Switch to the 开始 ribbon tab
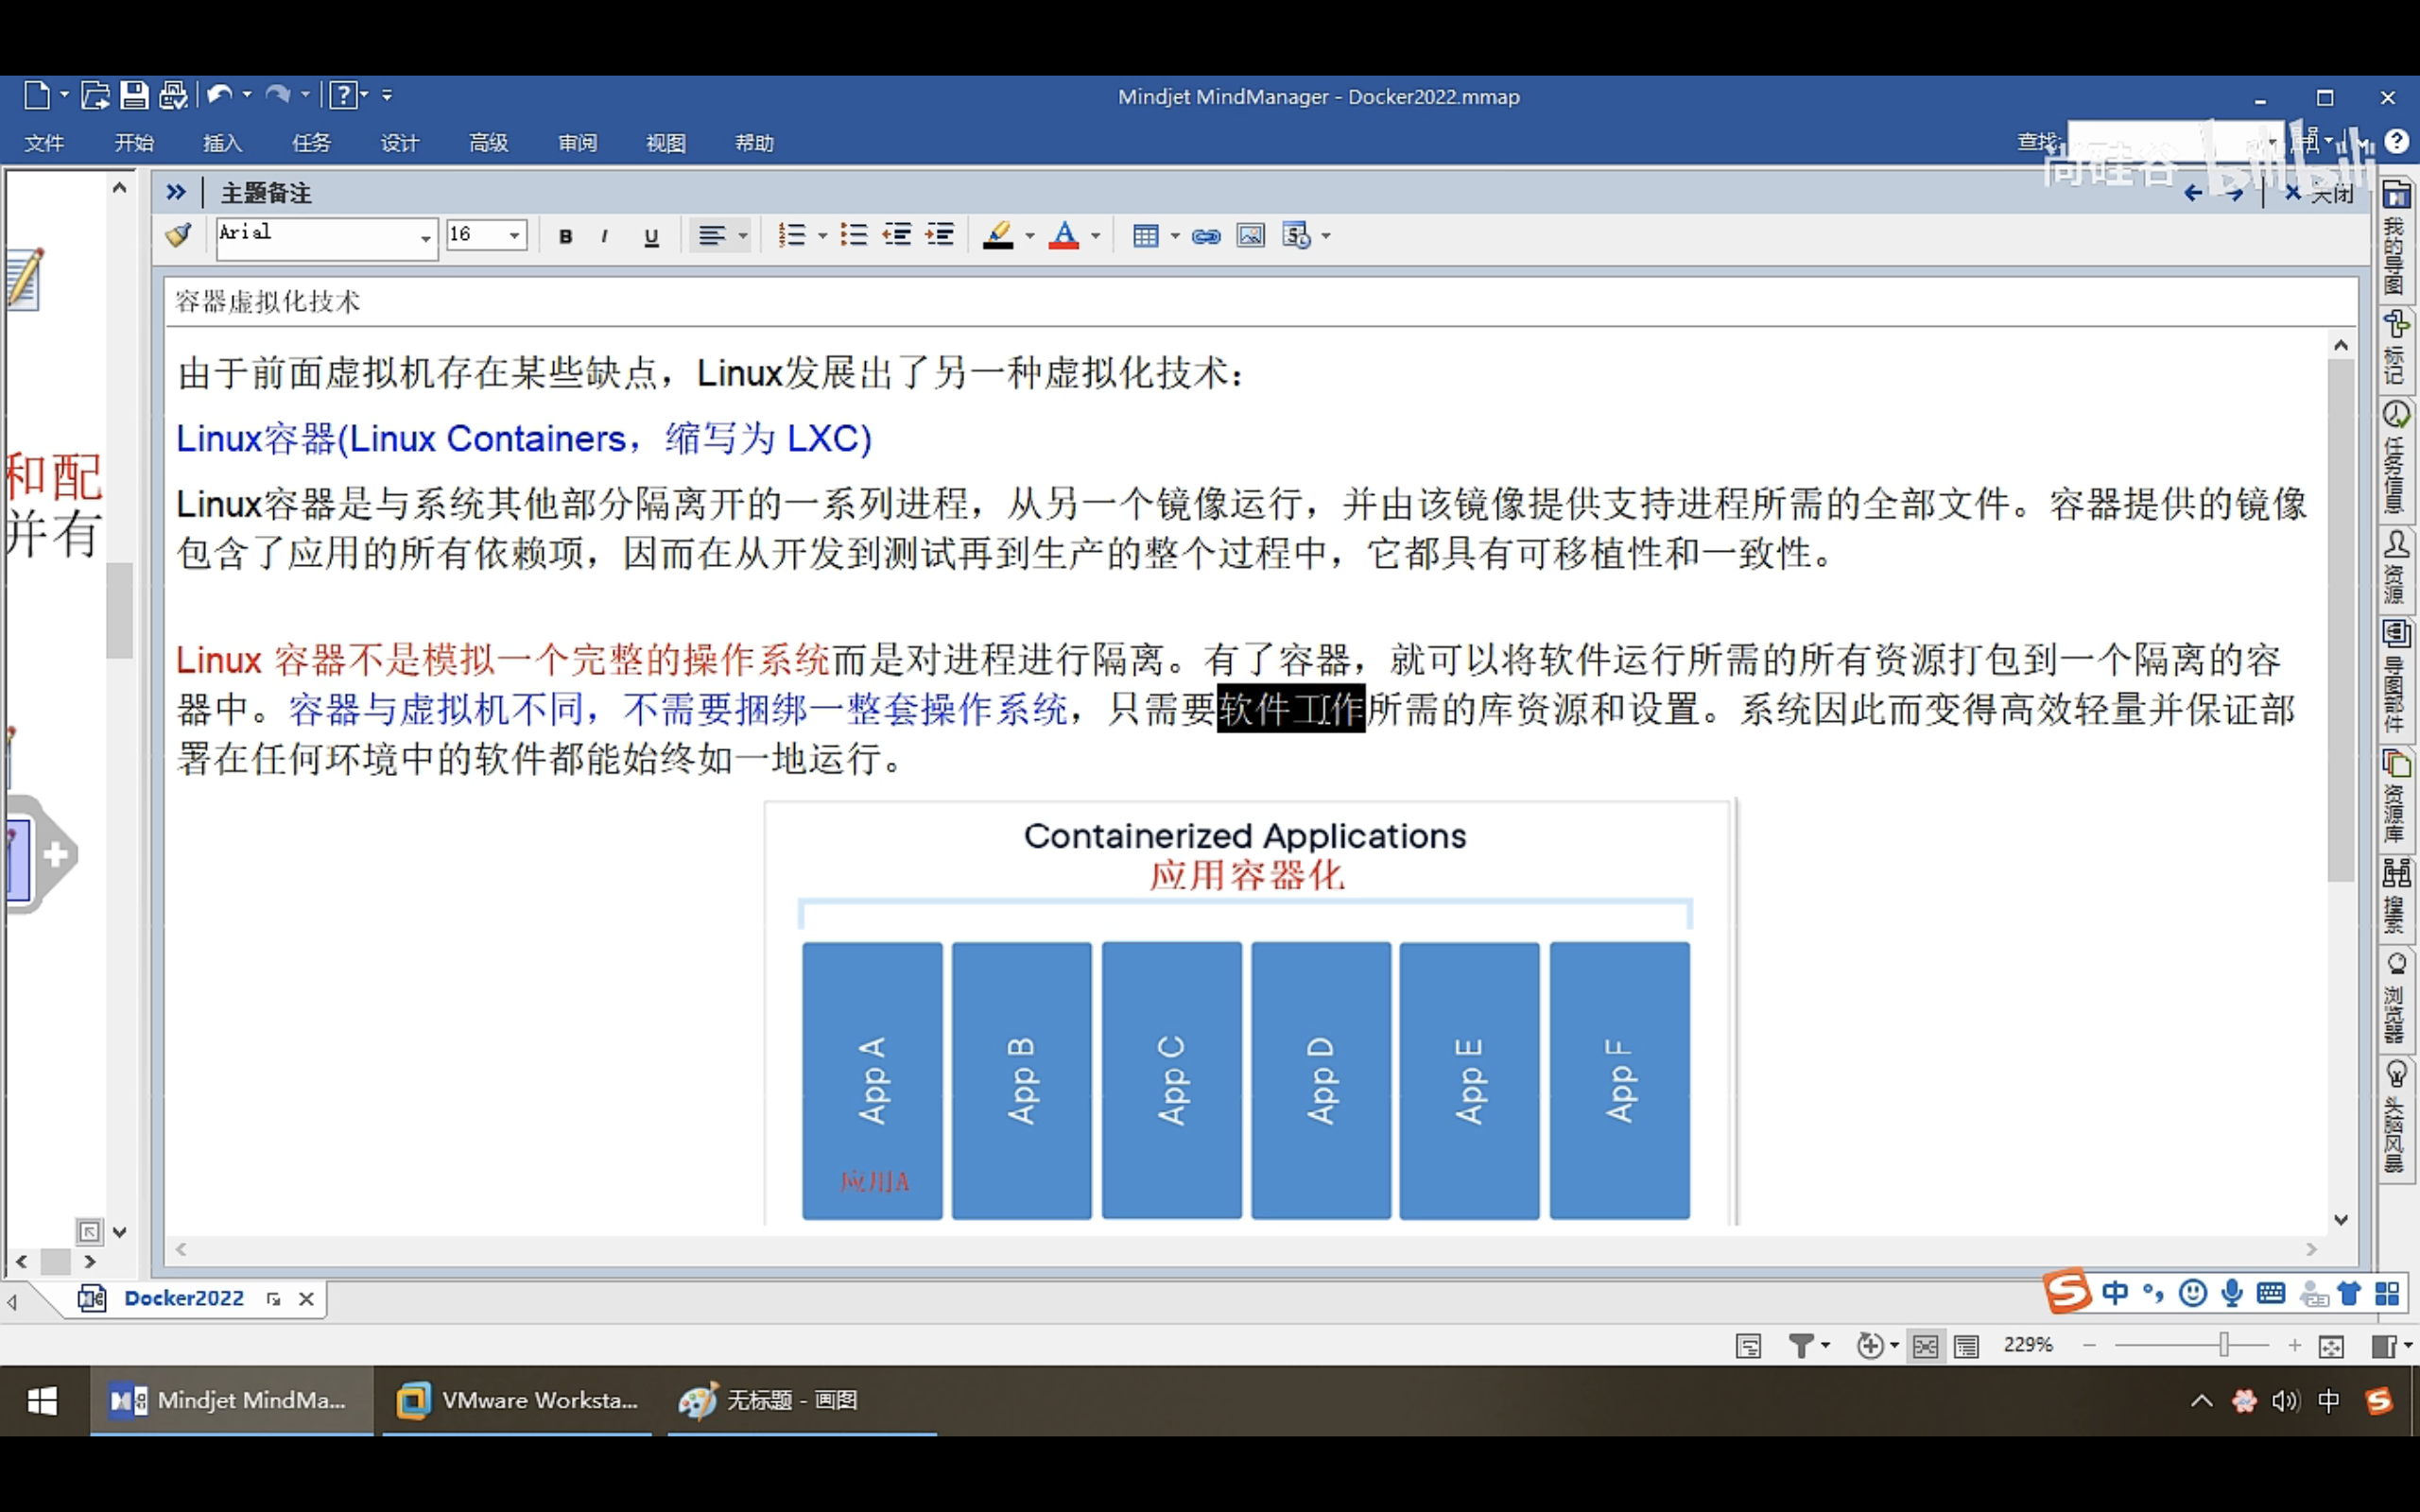This screenshot has width=2420, height=1512. [x=134, y=143]
